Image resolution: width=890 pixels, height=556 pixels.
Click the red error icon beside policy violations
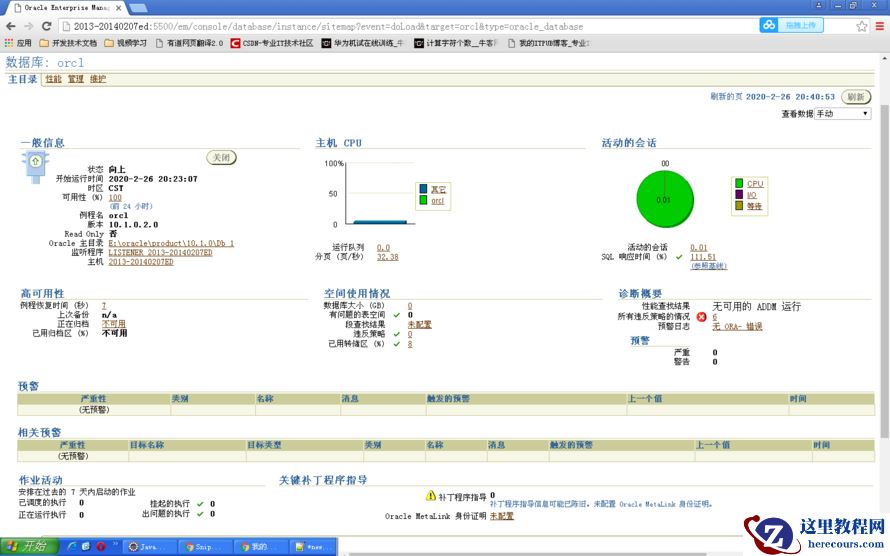point(702,317)
